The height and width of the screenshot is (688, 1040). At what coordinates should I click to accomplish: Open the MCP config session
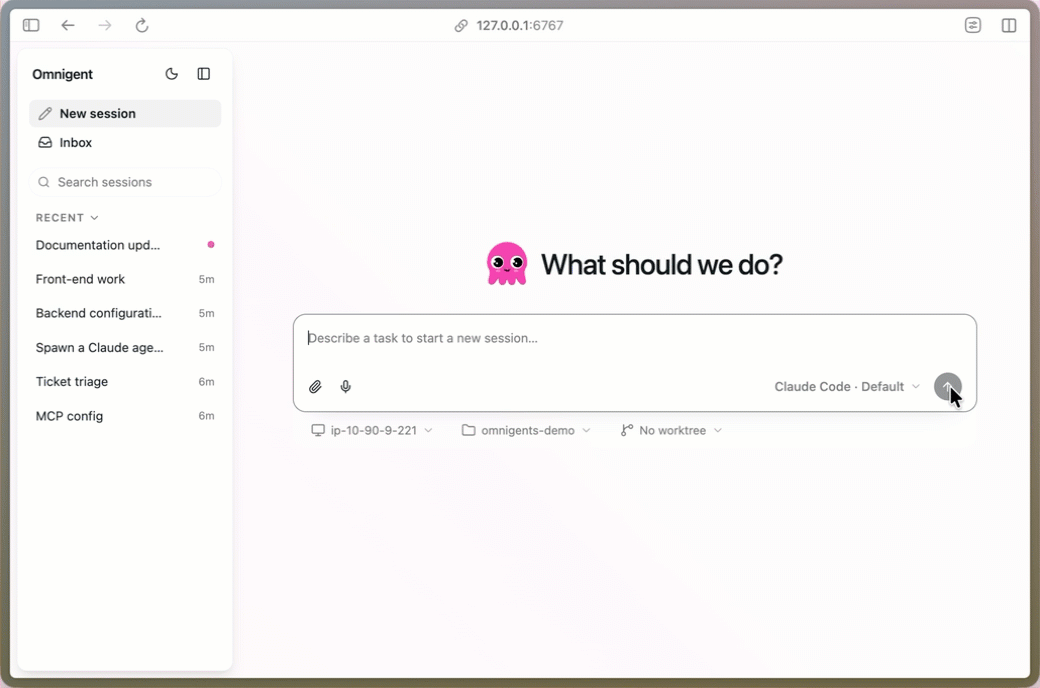tap(125, 416)
